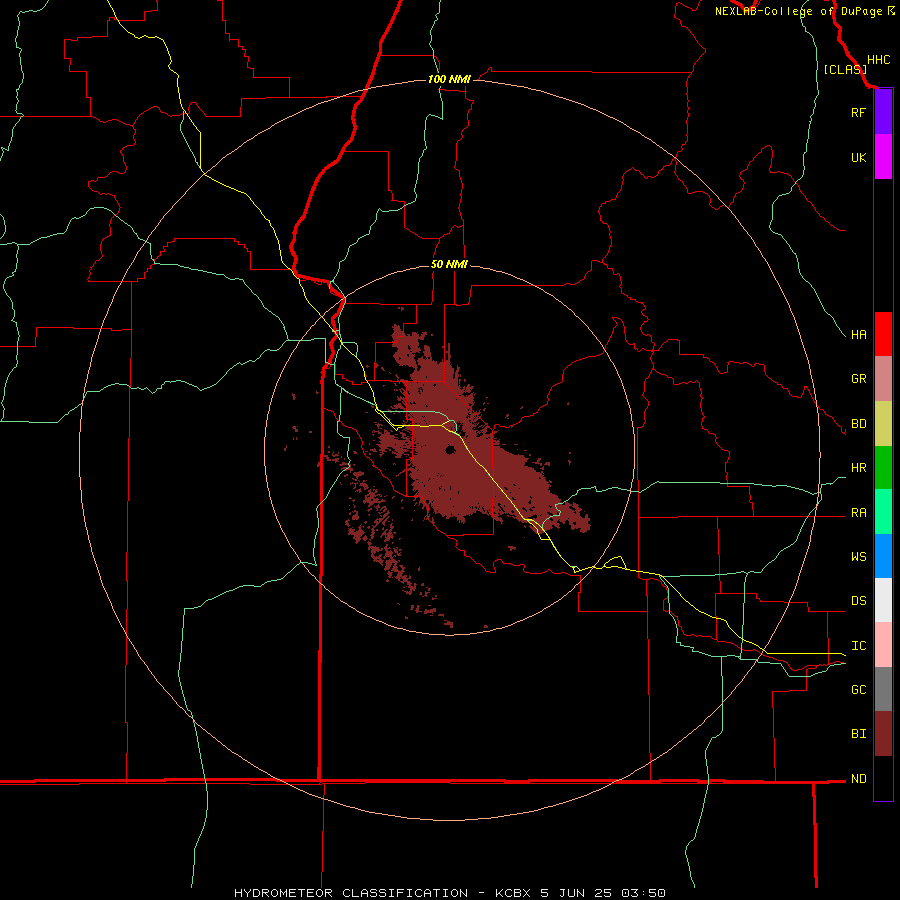Click the BI legend label
This screenshot has height=900, width=900.
tap(858, 734)
